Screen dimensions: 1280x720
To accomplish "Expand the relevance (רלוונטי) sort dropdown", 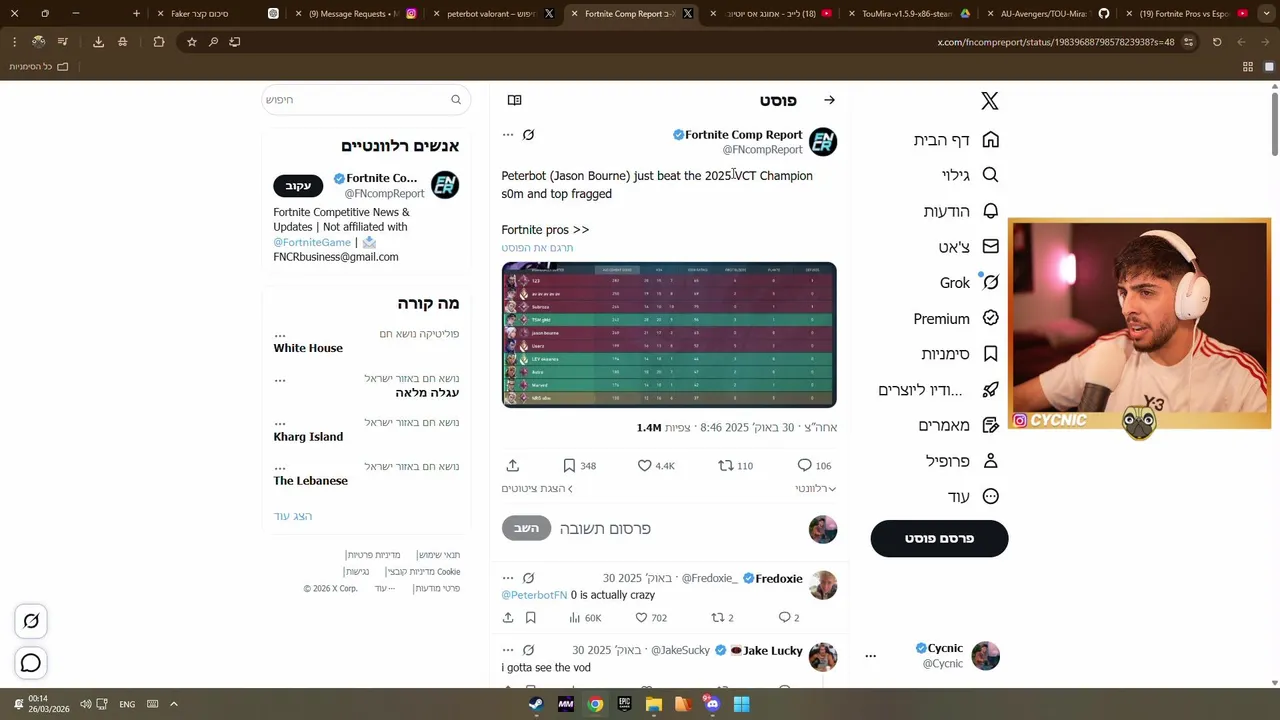I will [x=815, y=489].
